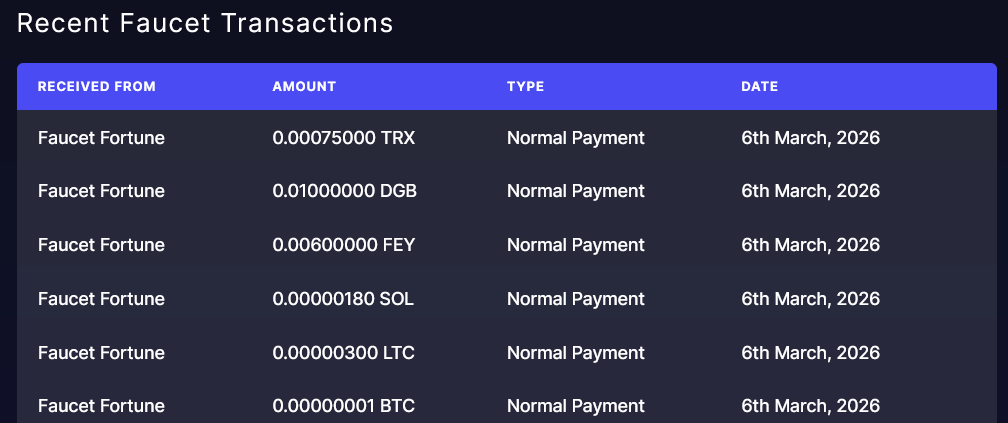This screenshot has width=1008, height=423.
Task: Click Faucet Fortune in the BTC row
Action: click(101, 406)
